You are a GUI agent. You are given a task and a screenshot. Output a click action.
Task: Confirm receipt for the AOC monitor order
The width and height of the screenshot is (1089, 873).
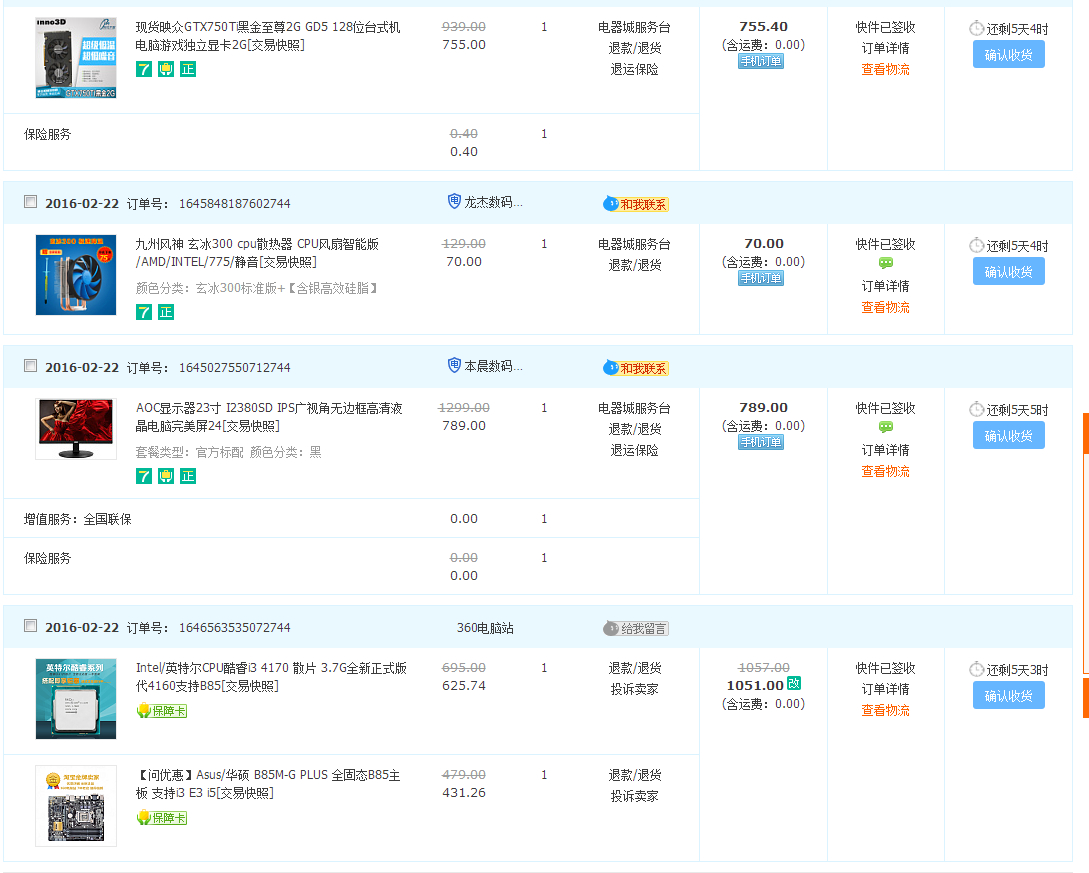pos(1008,435)
